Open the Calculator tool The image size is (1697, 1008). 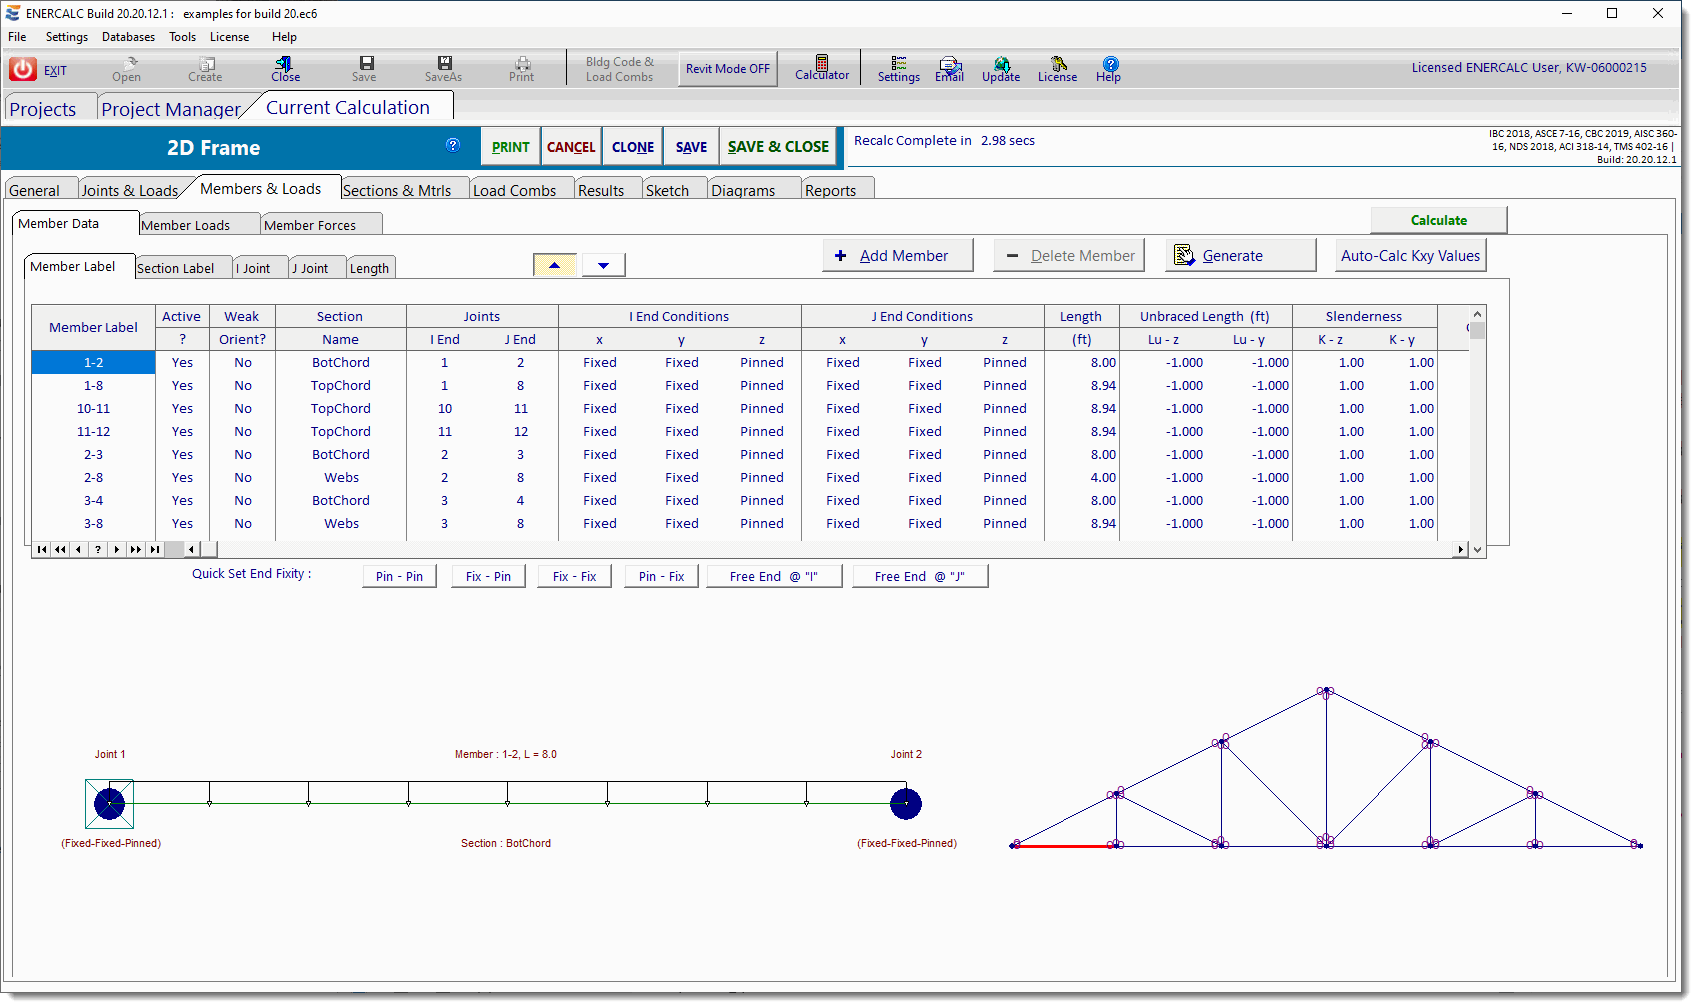[821, 67]
